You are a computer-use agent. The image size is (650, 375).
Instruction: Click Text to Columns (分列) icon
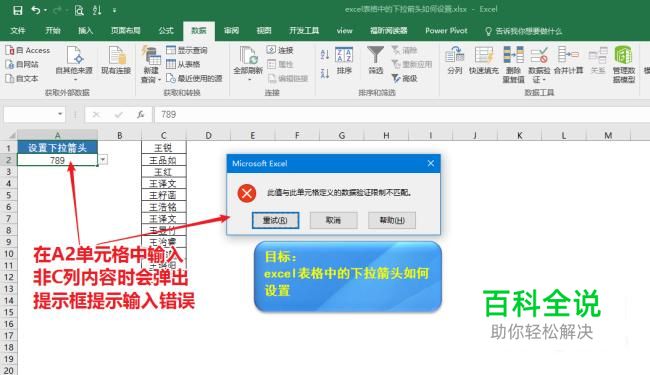coord(455,60)
